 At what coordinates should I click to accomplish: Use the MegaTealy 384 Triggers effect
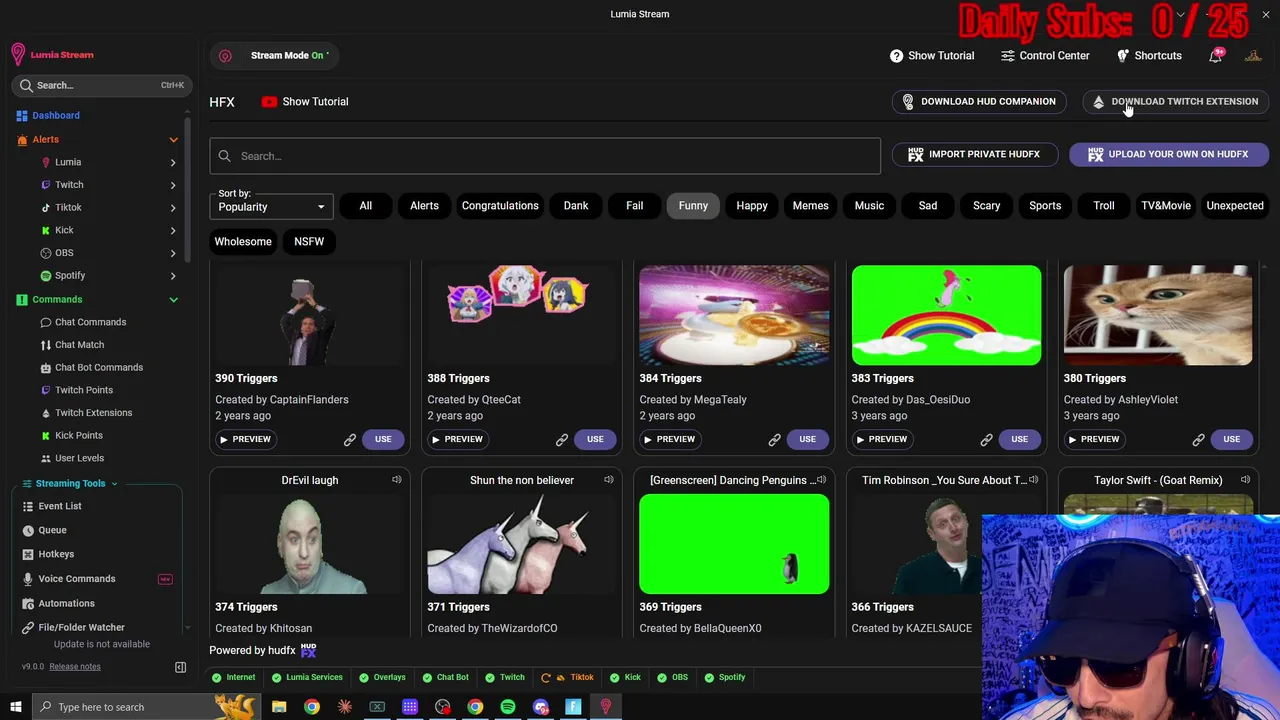click(x=807, y=440)
